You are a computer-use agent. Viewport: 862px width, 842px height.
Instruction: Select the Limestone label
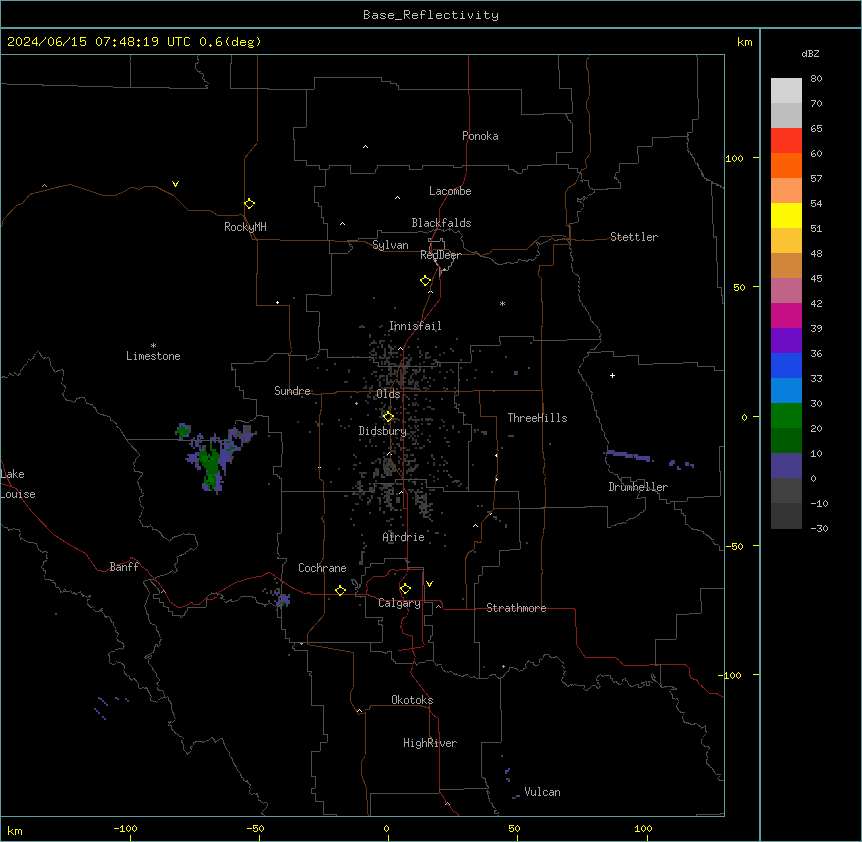pyautogui.click(x=153, y=356)
